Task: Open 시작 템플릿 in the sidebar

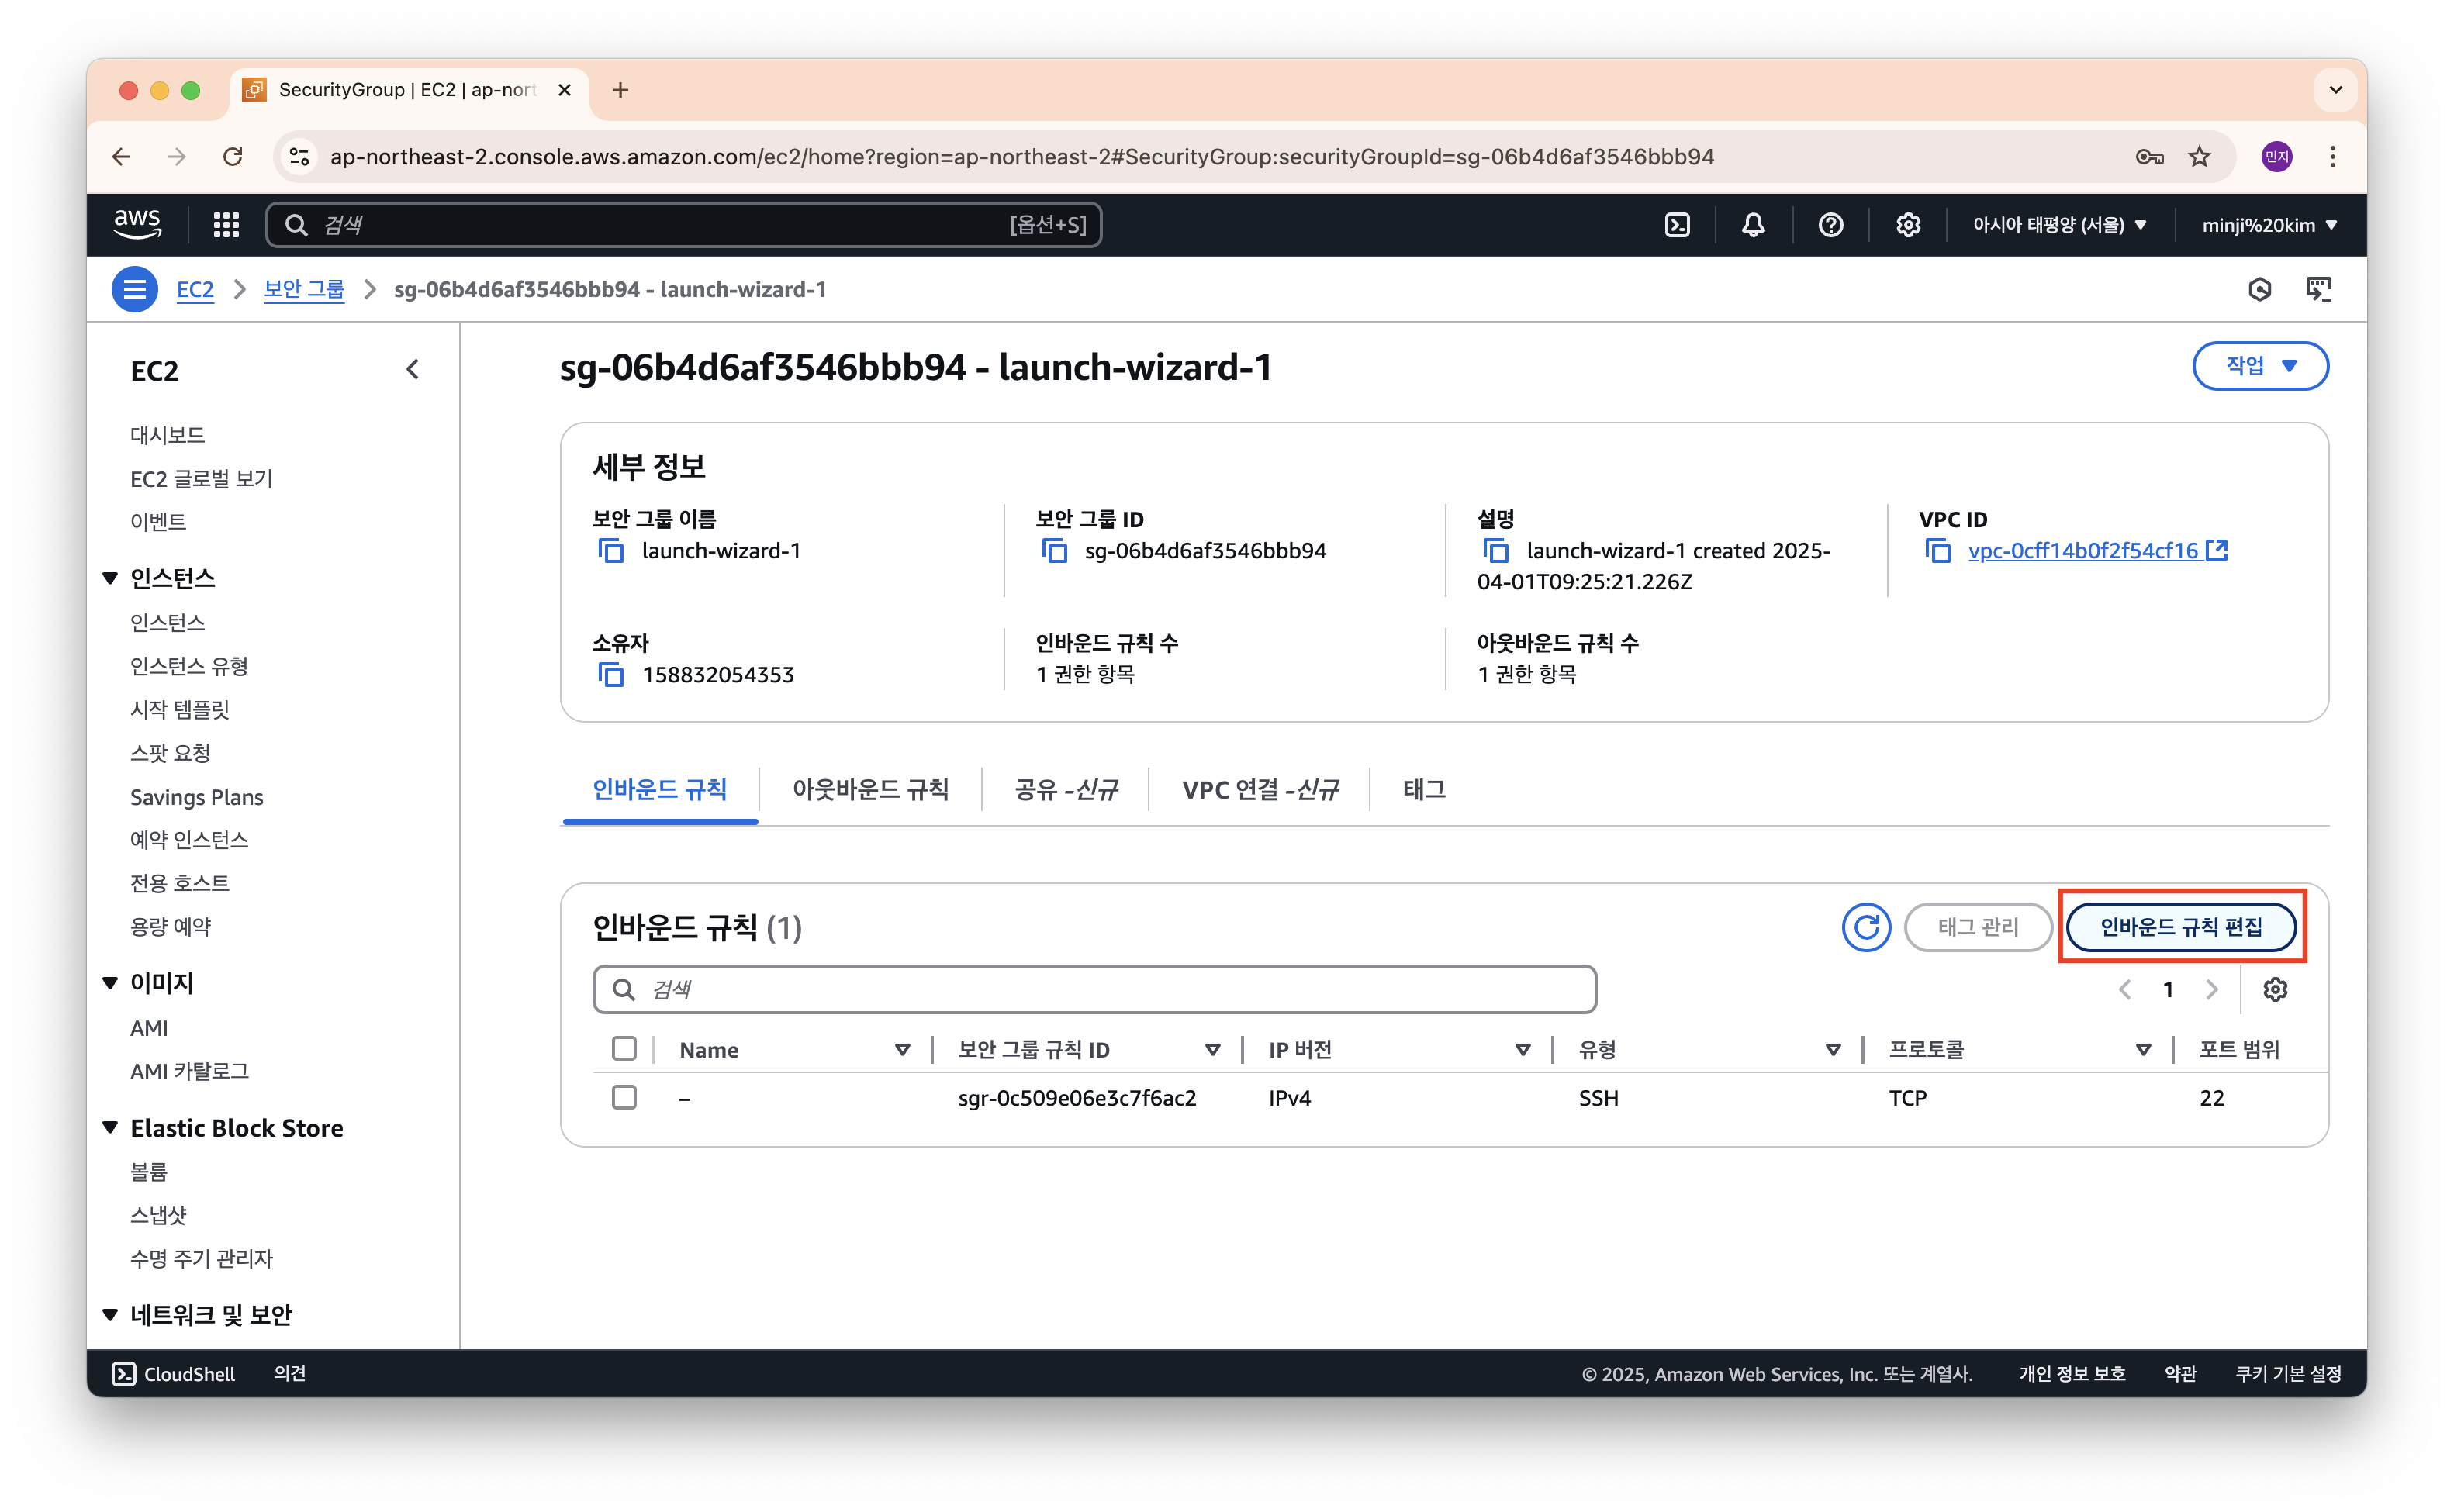Action: [x=180, y=710]
